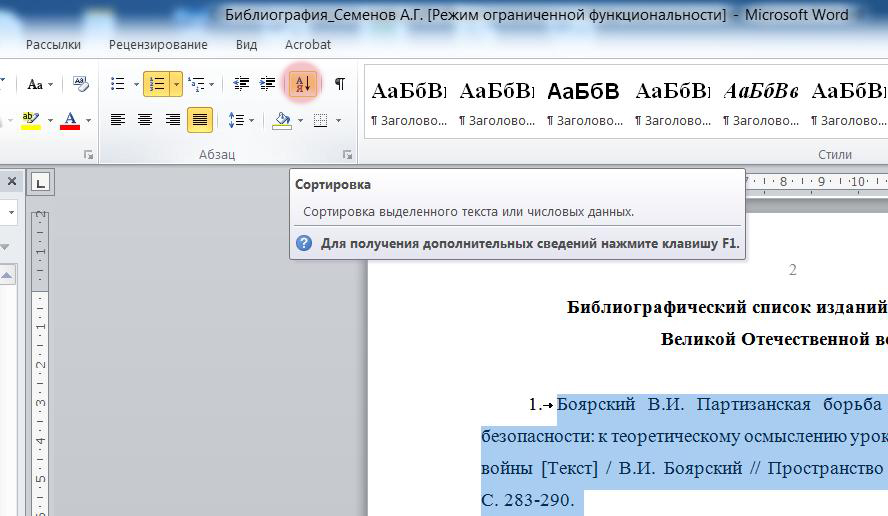Align text to the left
This screenshot has height=516, width=888.
118,120
